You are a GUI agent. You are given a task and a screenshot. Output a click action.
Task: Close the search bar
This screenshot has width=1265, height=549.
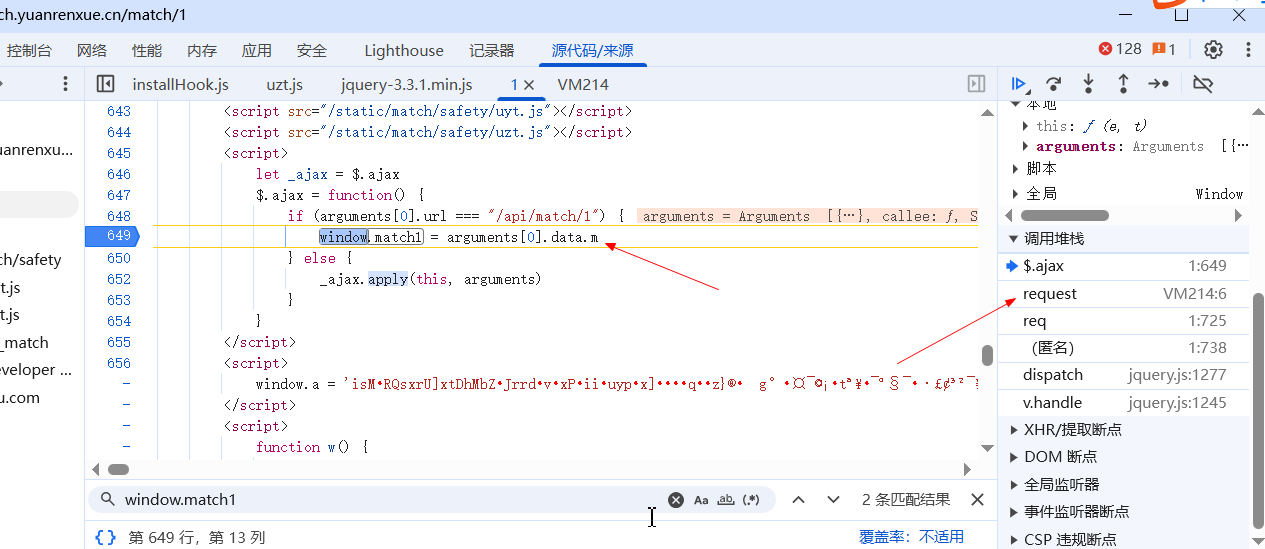(x=978, y=500)
